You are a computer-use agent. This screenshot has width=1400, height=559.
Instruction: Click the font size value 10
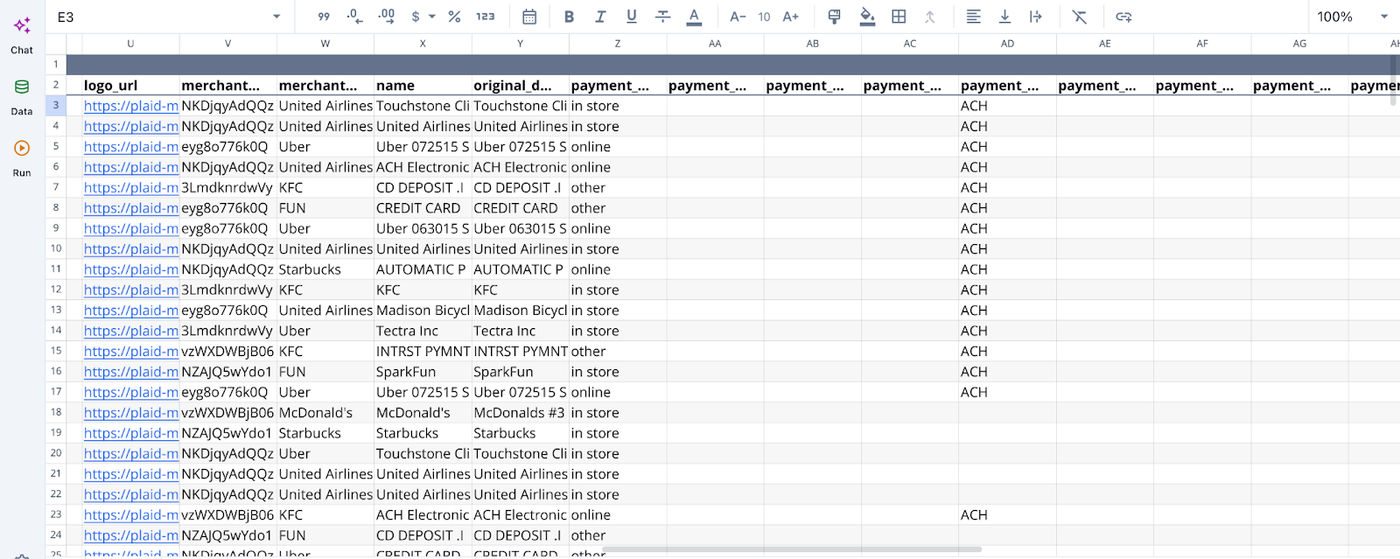point(764,16)
